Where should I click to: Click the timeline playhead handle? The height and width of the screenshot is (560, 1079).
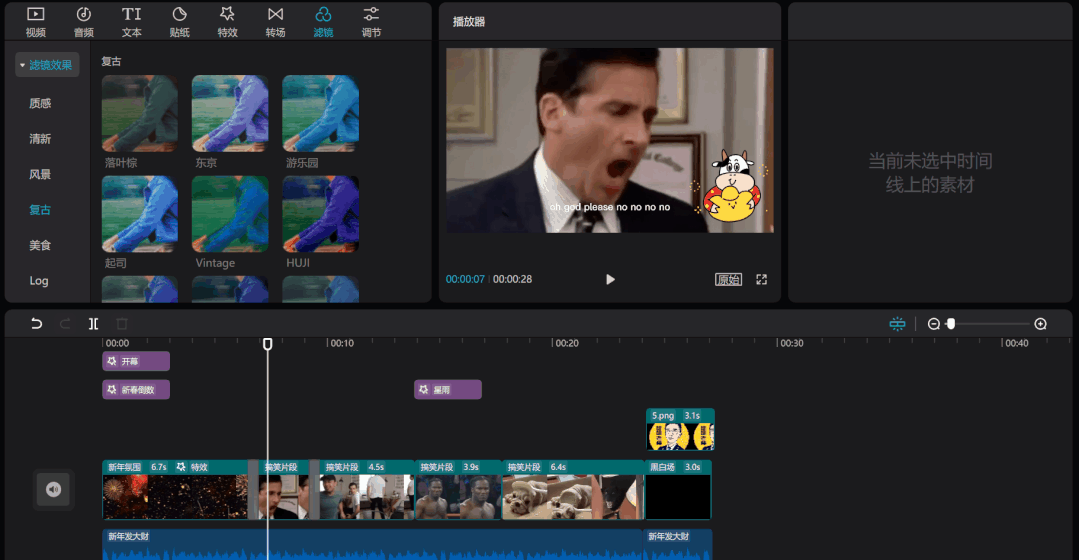coord(268,343)
